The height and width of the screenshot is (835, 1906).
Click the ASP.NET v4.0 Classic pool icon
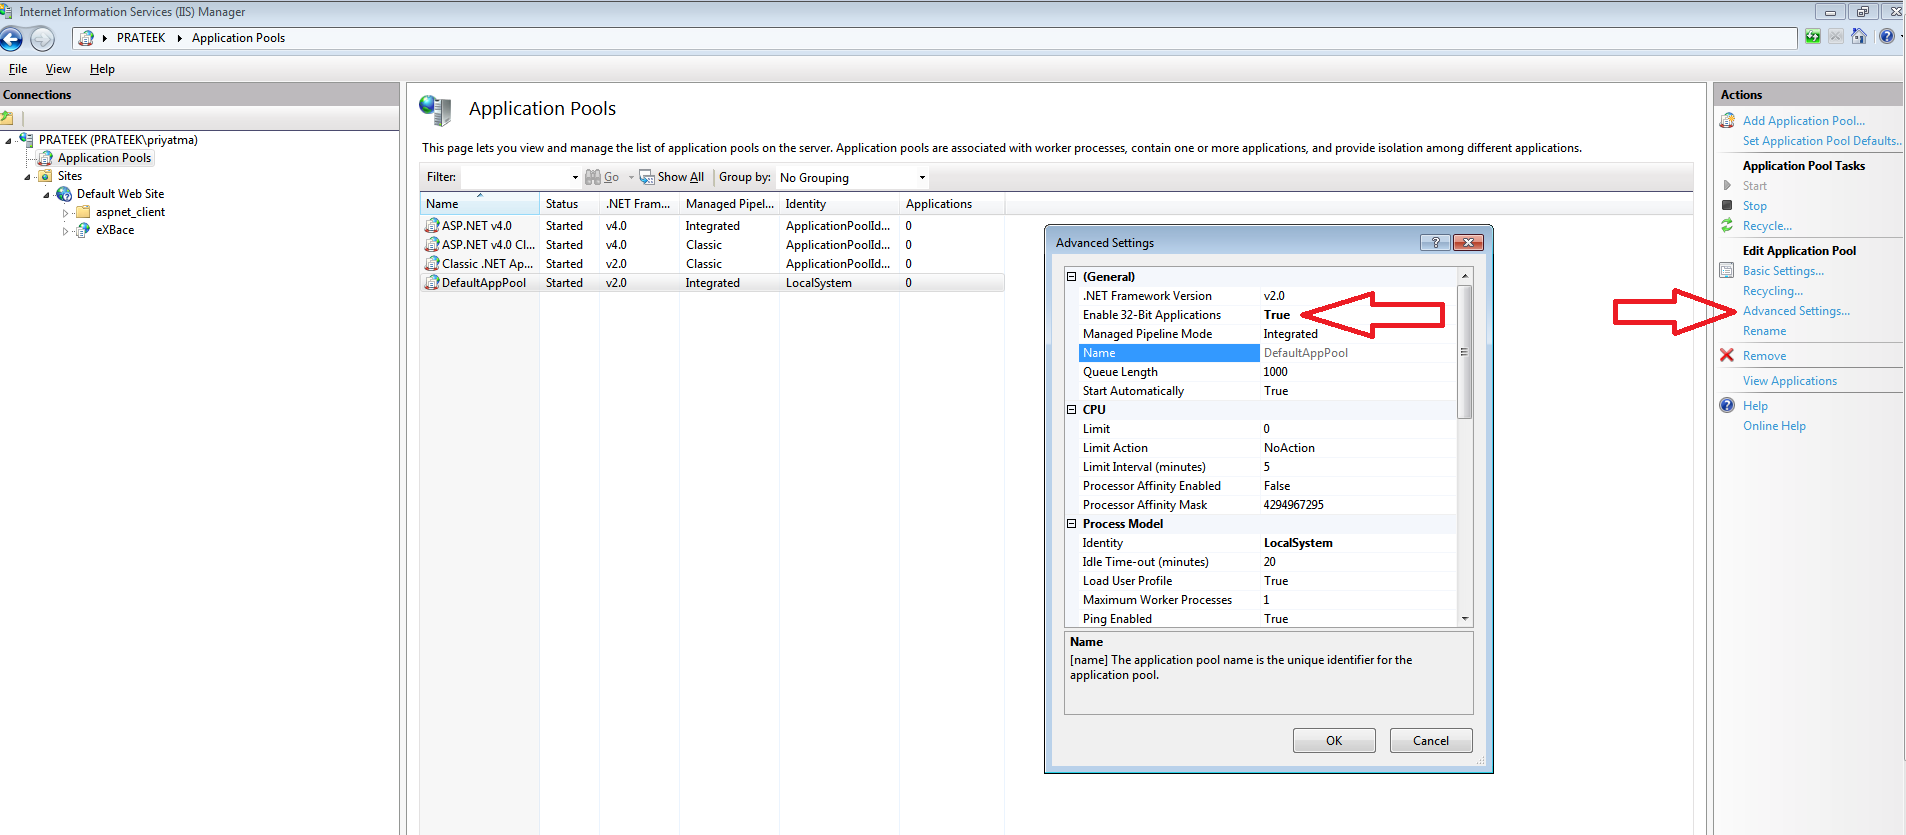pyautogui.click(x=432, y=245)
